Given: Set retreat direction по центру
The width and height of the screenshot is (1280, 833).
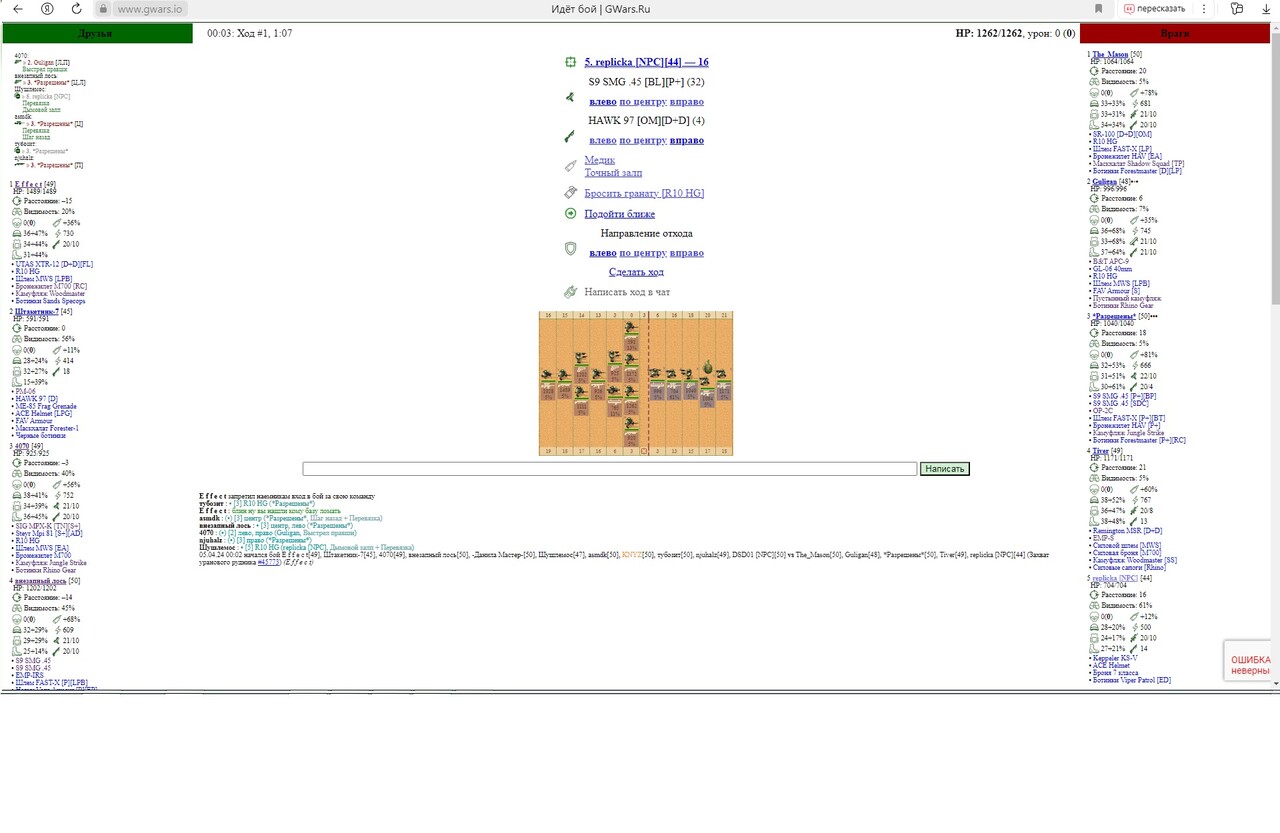Looking at the screenshot, I should pos(643,252).
